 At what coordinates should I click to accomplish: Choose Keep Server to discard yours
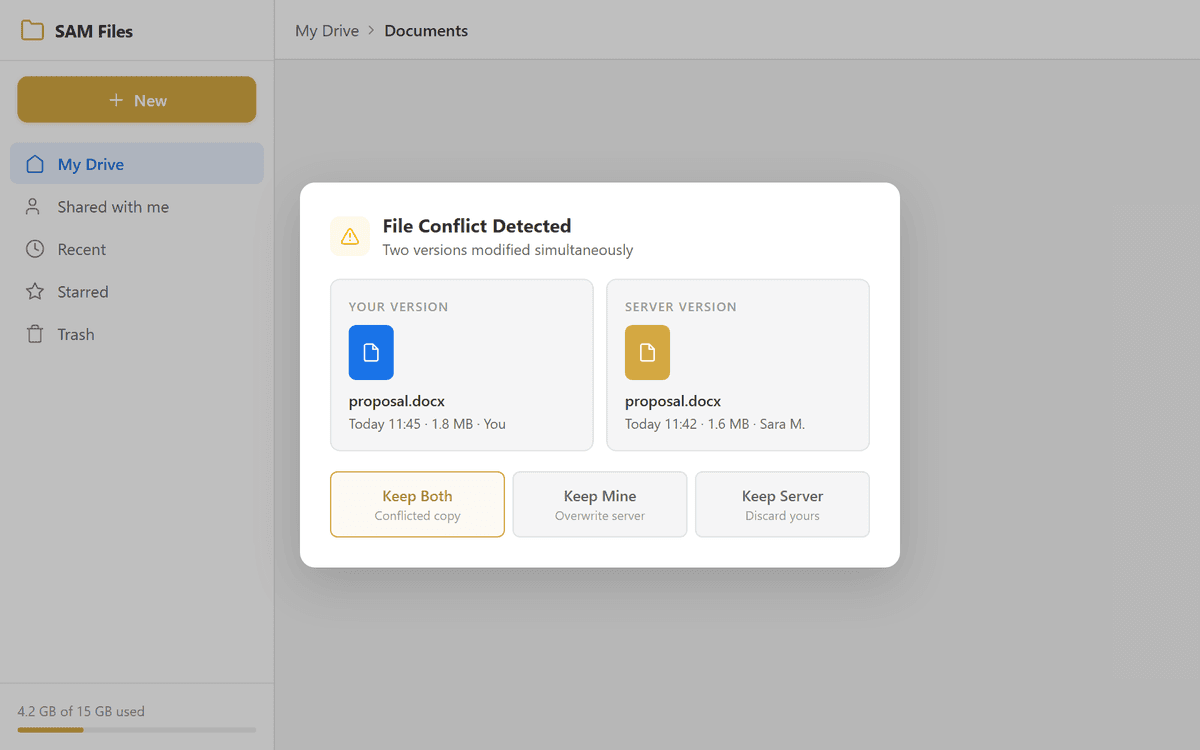(782, 505)
